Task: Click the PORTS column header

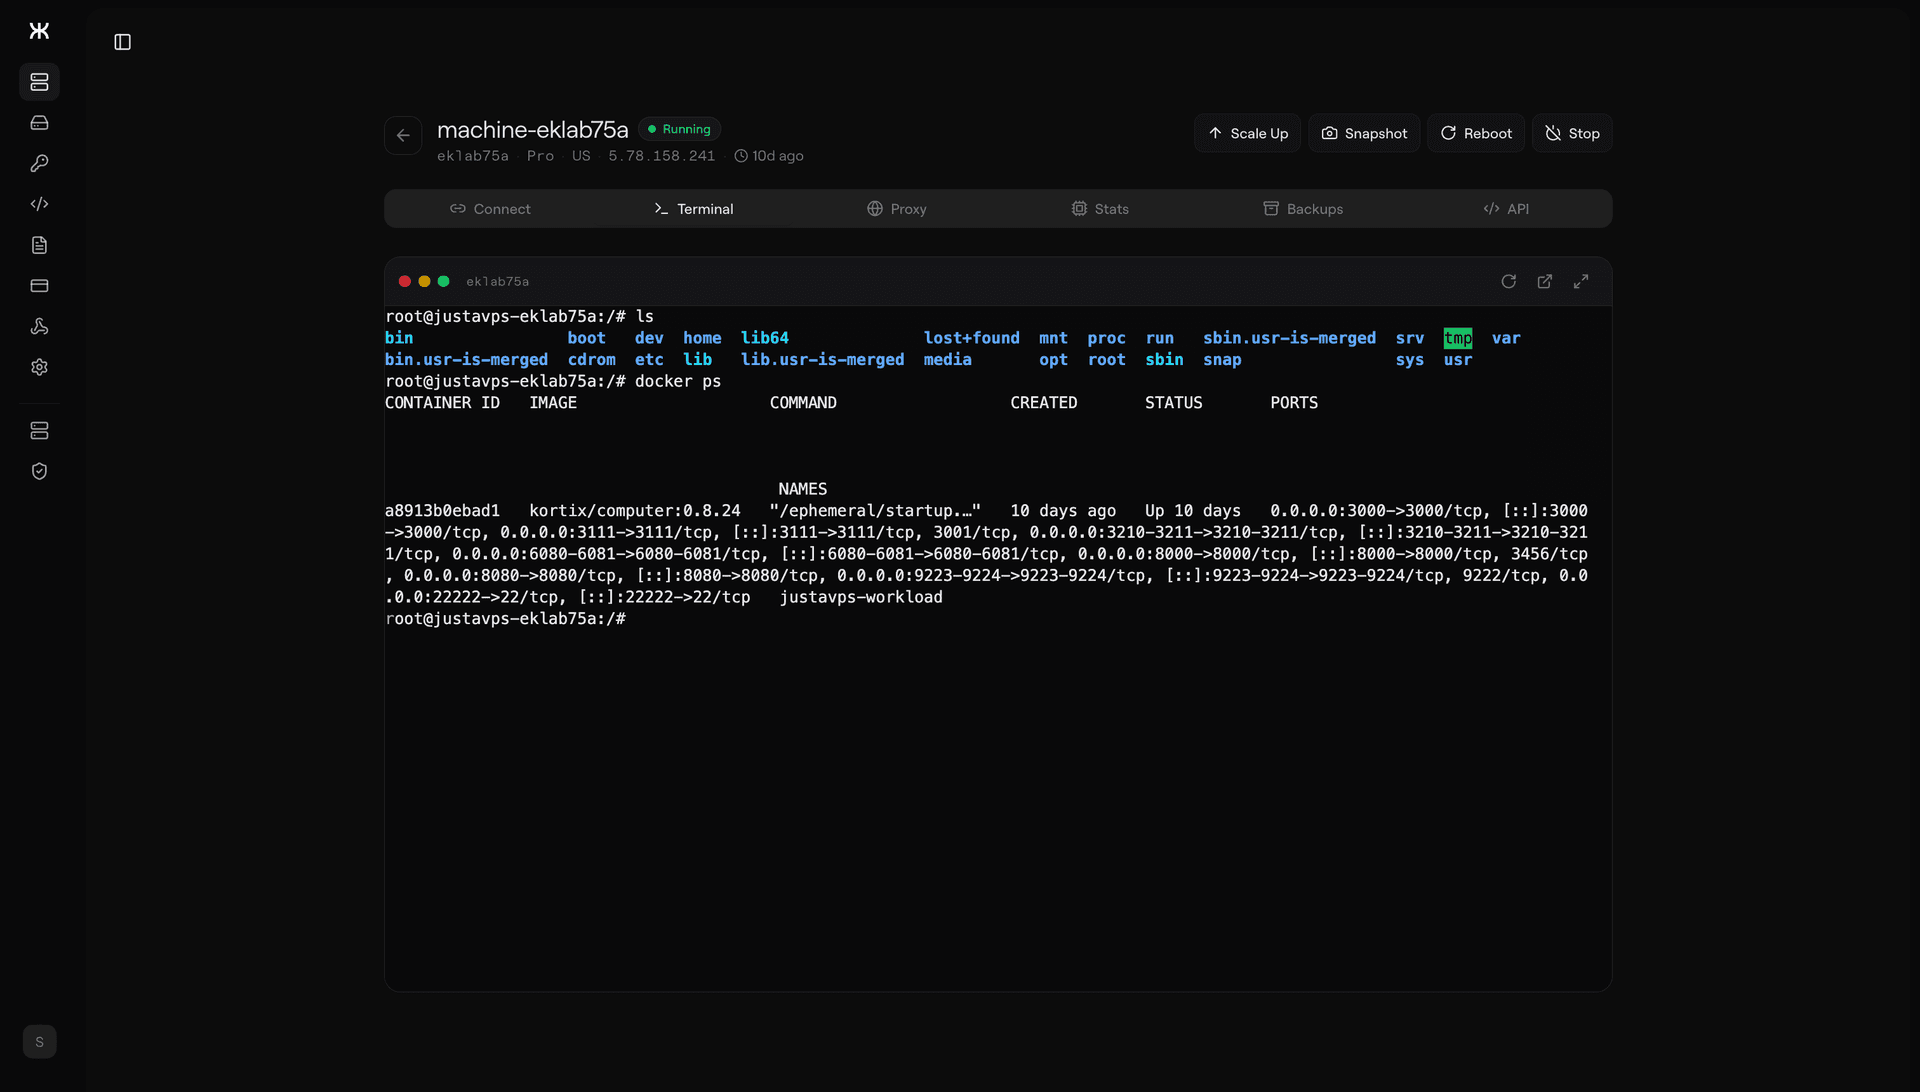Action: (x=1294, y=403)
